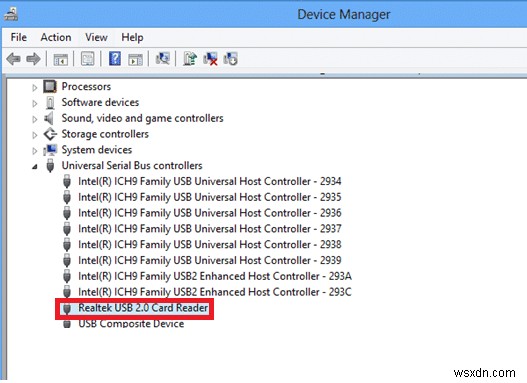Screen dimensions: 527x383
Task: Select Realtek USB 2.0 Card Reader
Action: pyautogui.click(x=143, y=308)
